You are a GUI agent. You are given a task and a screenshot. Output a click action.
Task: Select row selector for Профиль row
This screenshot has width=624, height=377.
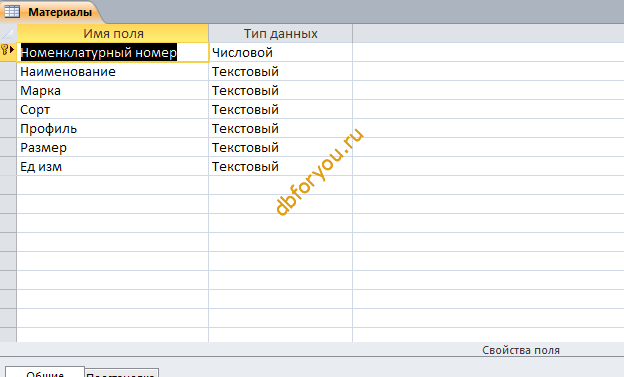click(x=8, y=129)
